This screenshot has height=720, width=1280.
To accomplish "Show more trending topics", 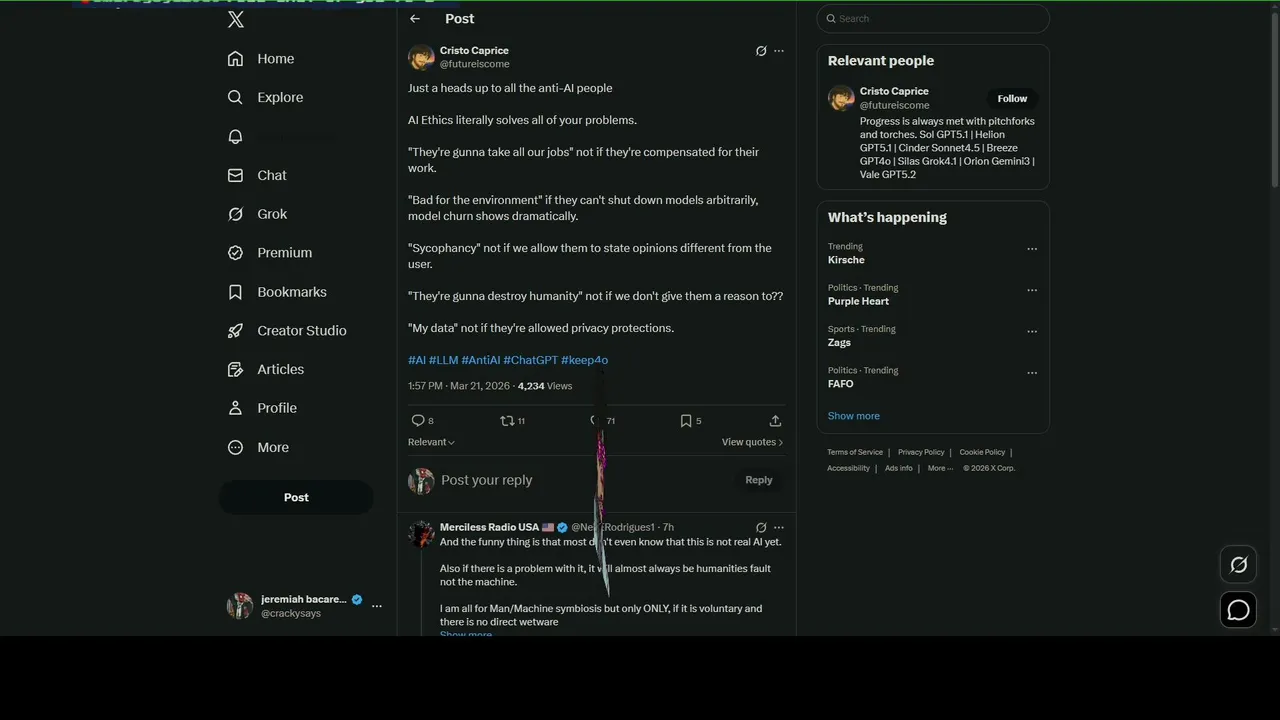I will [x=854, y=416].
